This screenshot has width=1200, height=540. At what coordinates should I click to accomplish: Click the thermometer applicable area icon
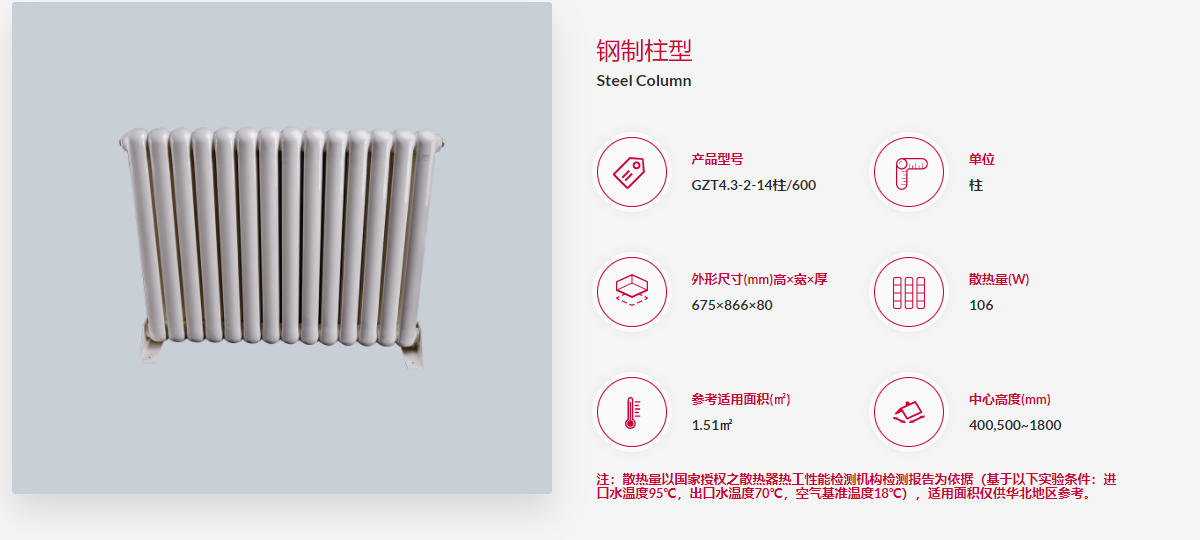[x=632, y=412]
